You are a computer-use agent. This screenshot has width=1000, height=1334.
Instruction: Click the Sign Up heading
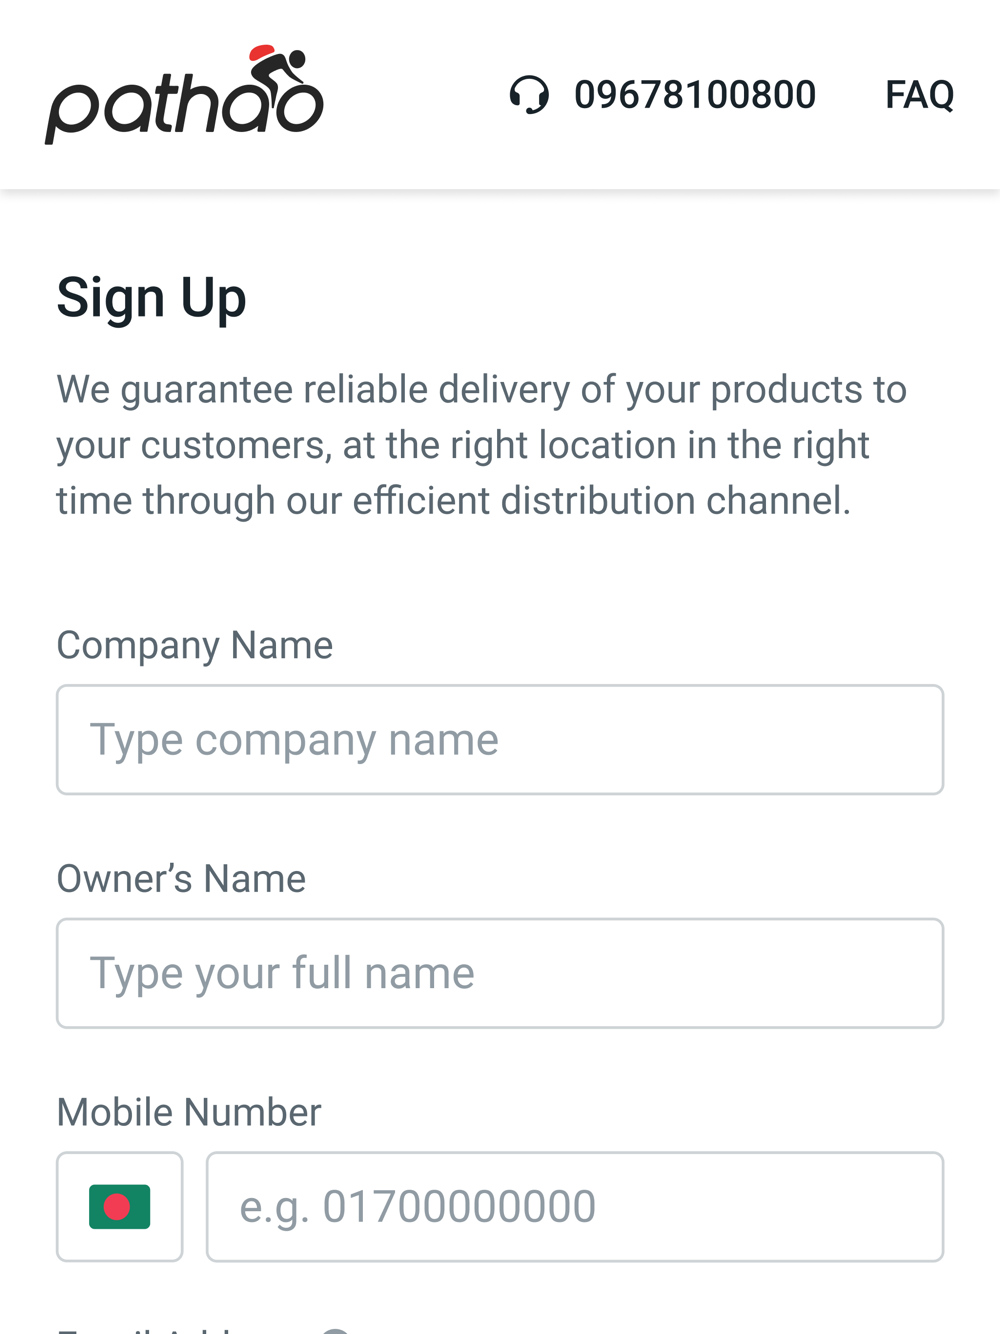(x=151, y=298)
